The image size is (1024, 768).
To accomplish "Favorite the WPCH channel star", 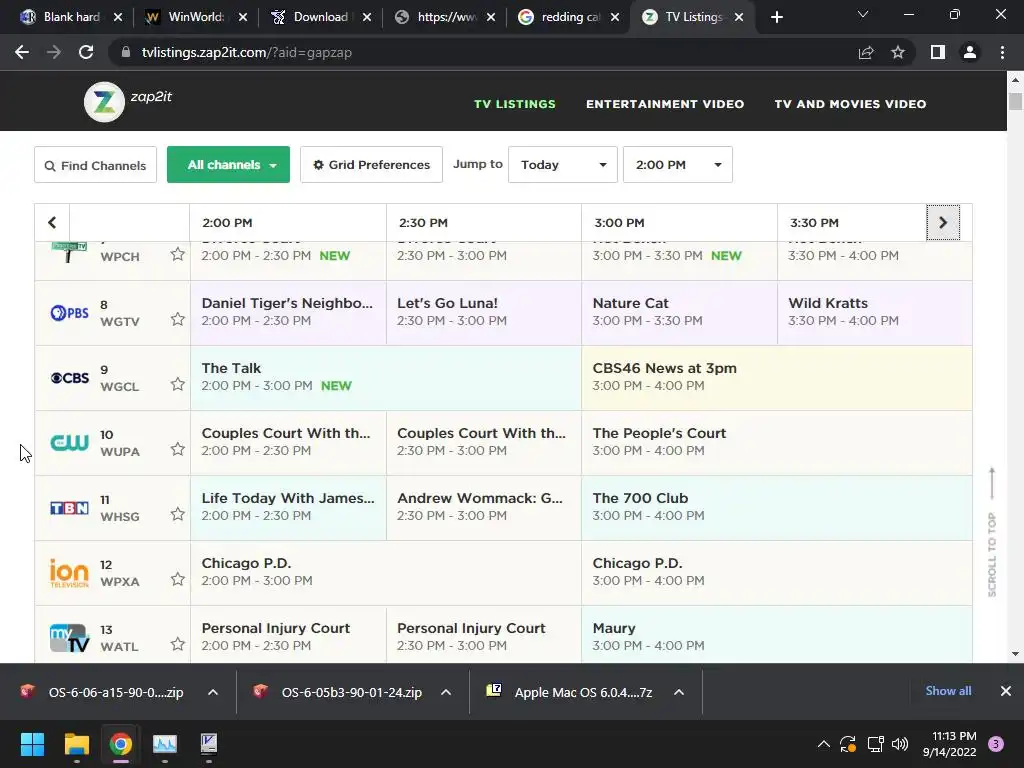I will (178, 254).
